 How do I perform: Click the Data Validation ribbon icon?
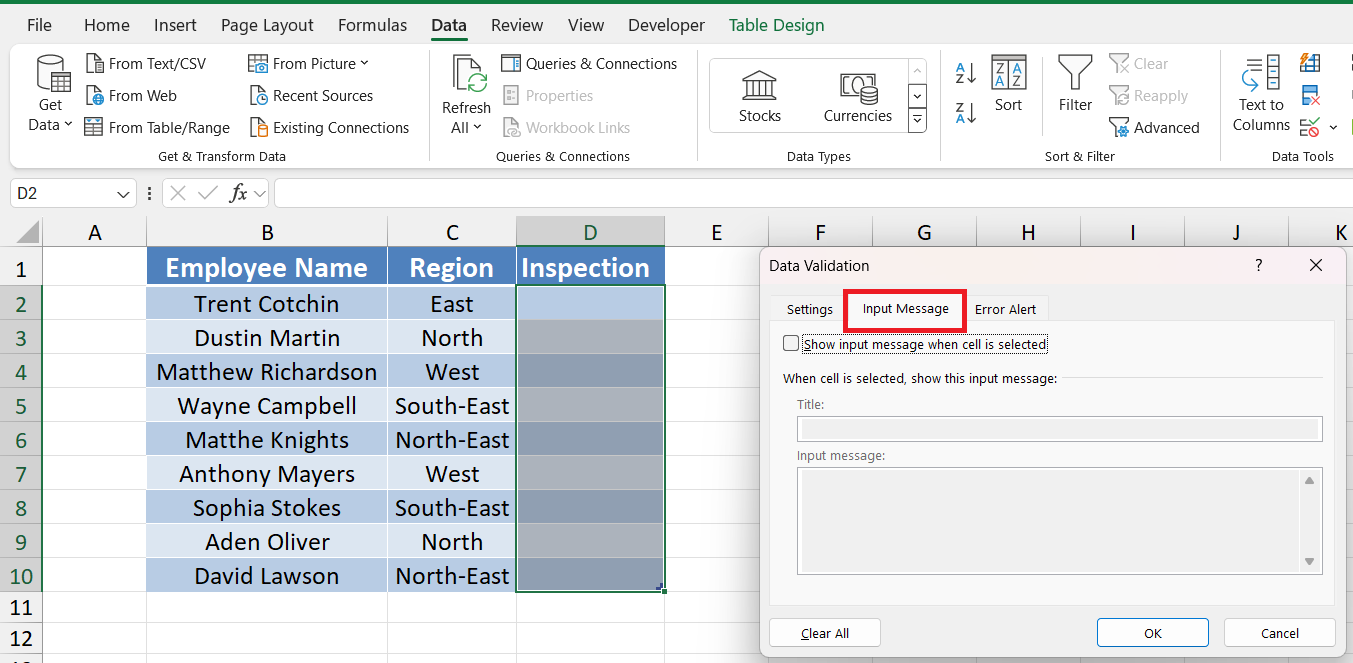(x=1309, y=128)
